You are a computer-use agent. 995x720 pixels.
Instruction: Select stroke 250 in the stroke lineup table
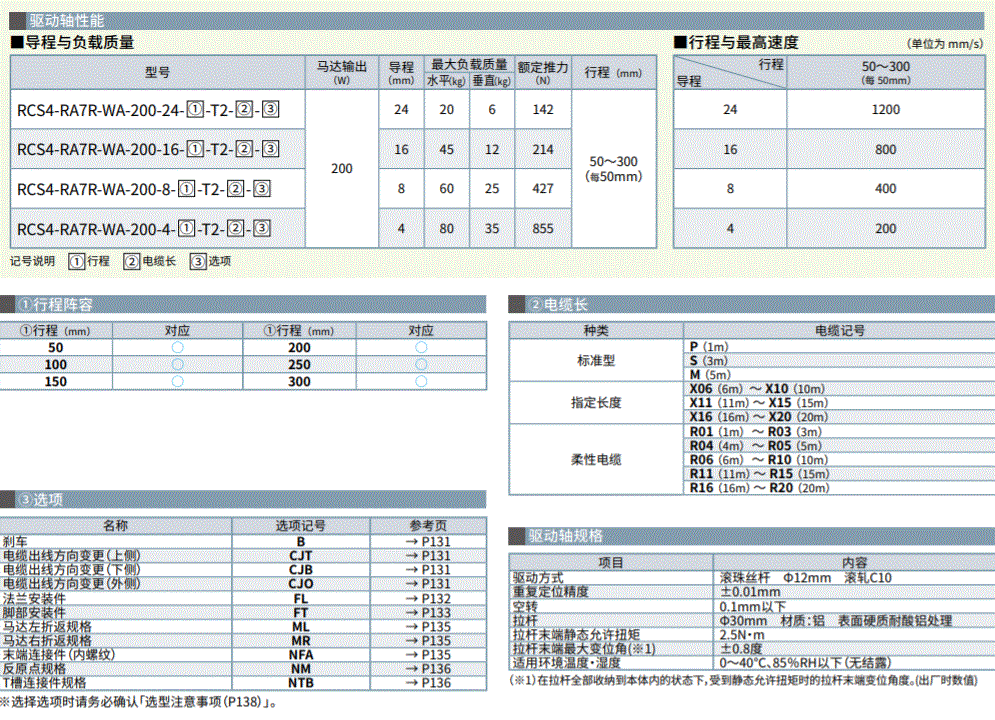point(299,365)
